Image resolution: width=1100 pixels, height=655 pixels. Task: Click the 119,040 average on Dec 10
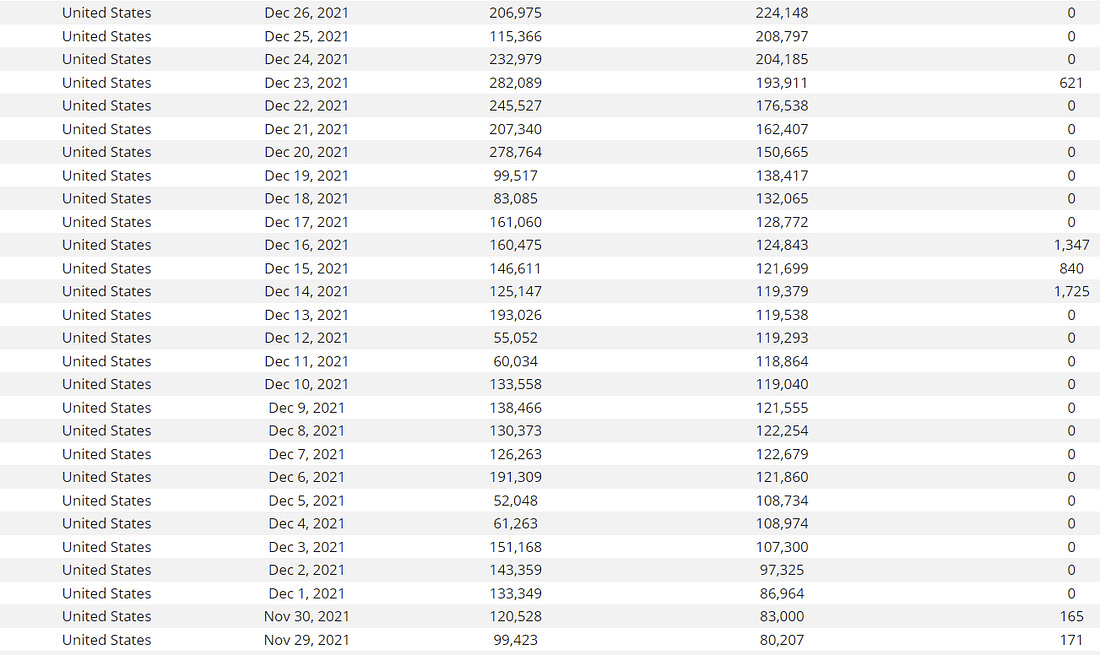(782, 384)
